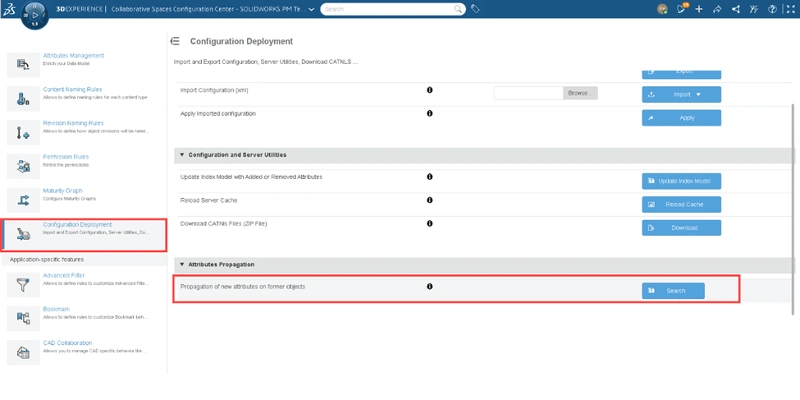Viewport: 800px width, 400px height.
Task: Open Advanced Filter link
Action: pos(64,276)
